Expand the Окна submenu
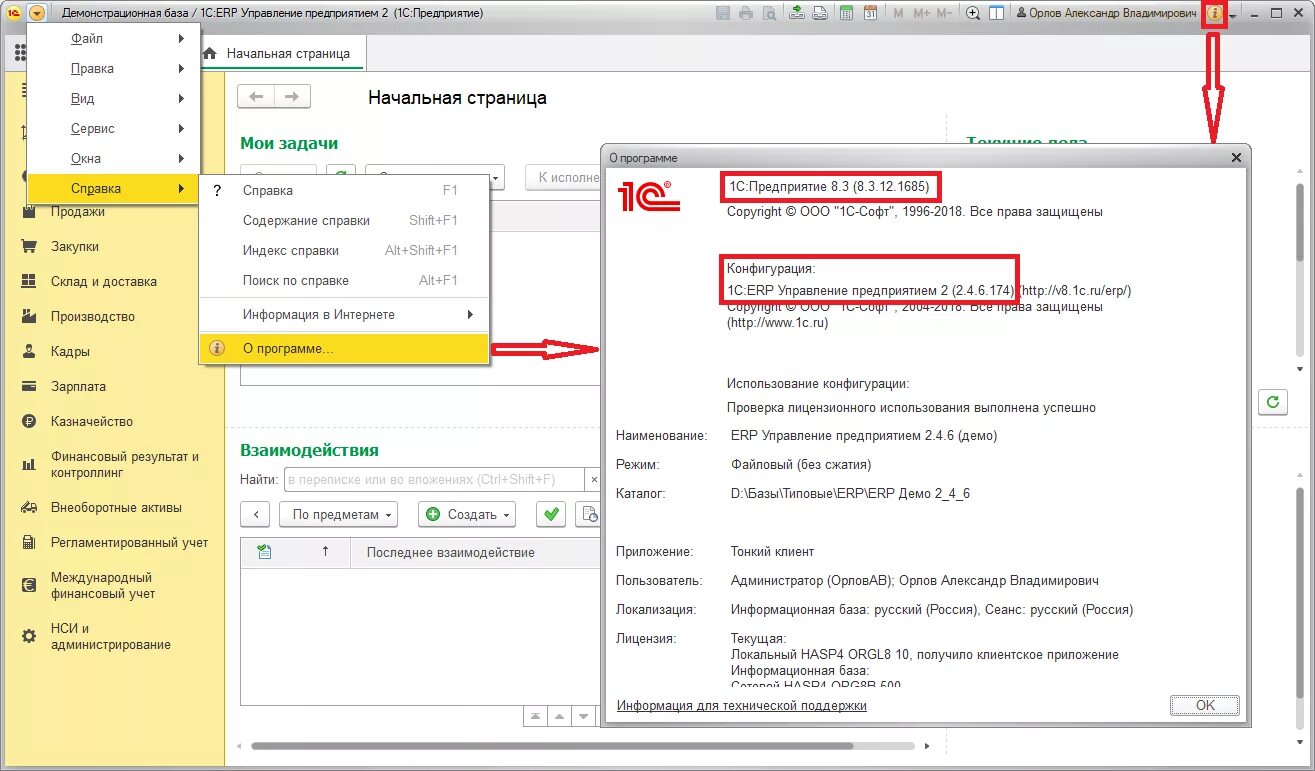Viewport: 1315px width, 771px height. [x=114, y=159]
